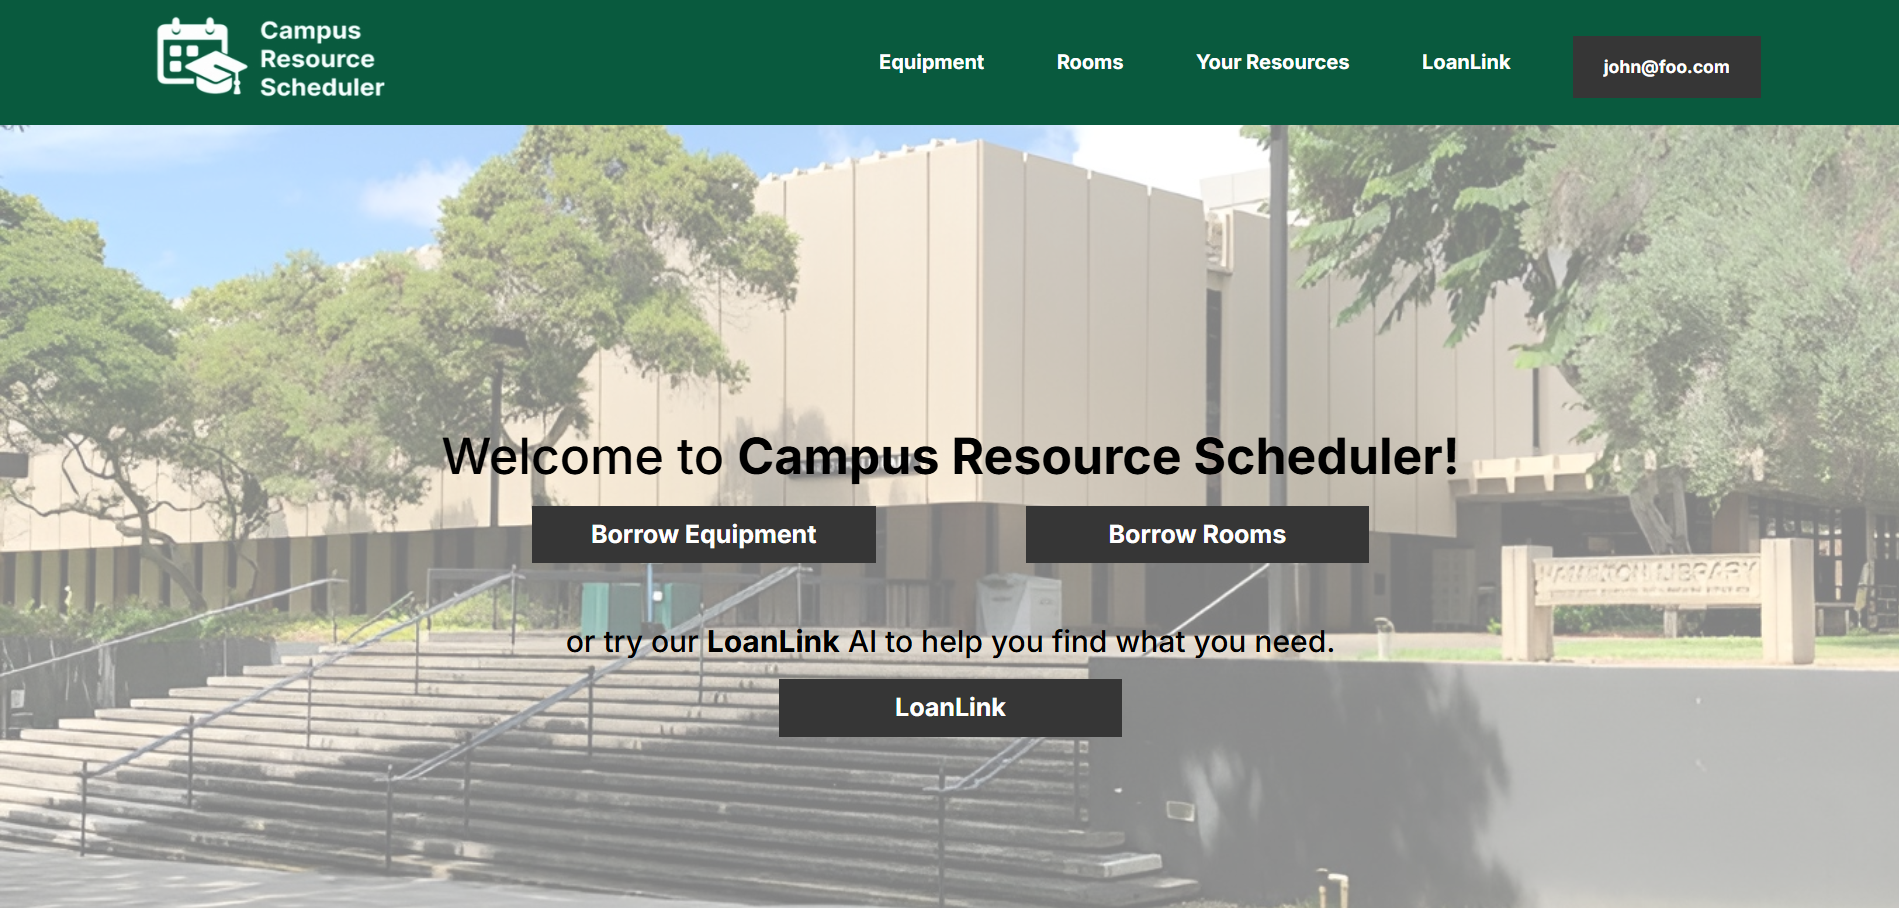Click the Welcome heading's word "Welcome"
Viewport: 1899px width, 908px height.
coord(552,457)
